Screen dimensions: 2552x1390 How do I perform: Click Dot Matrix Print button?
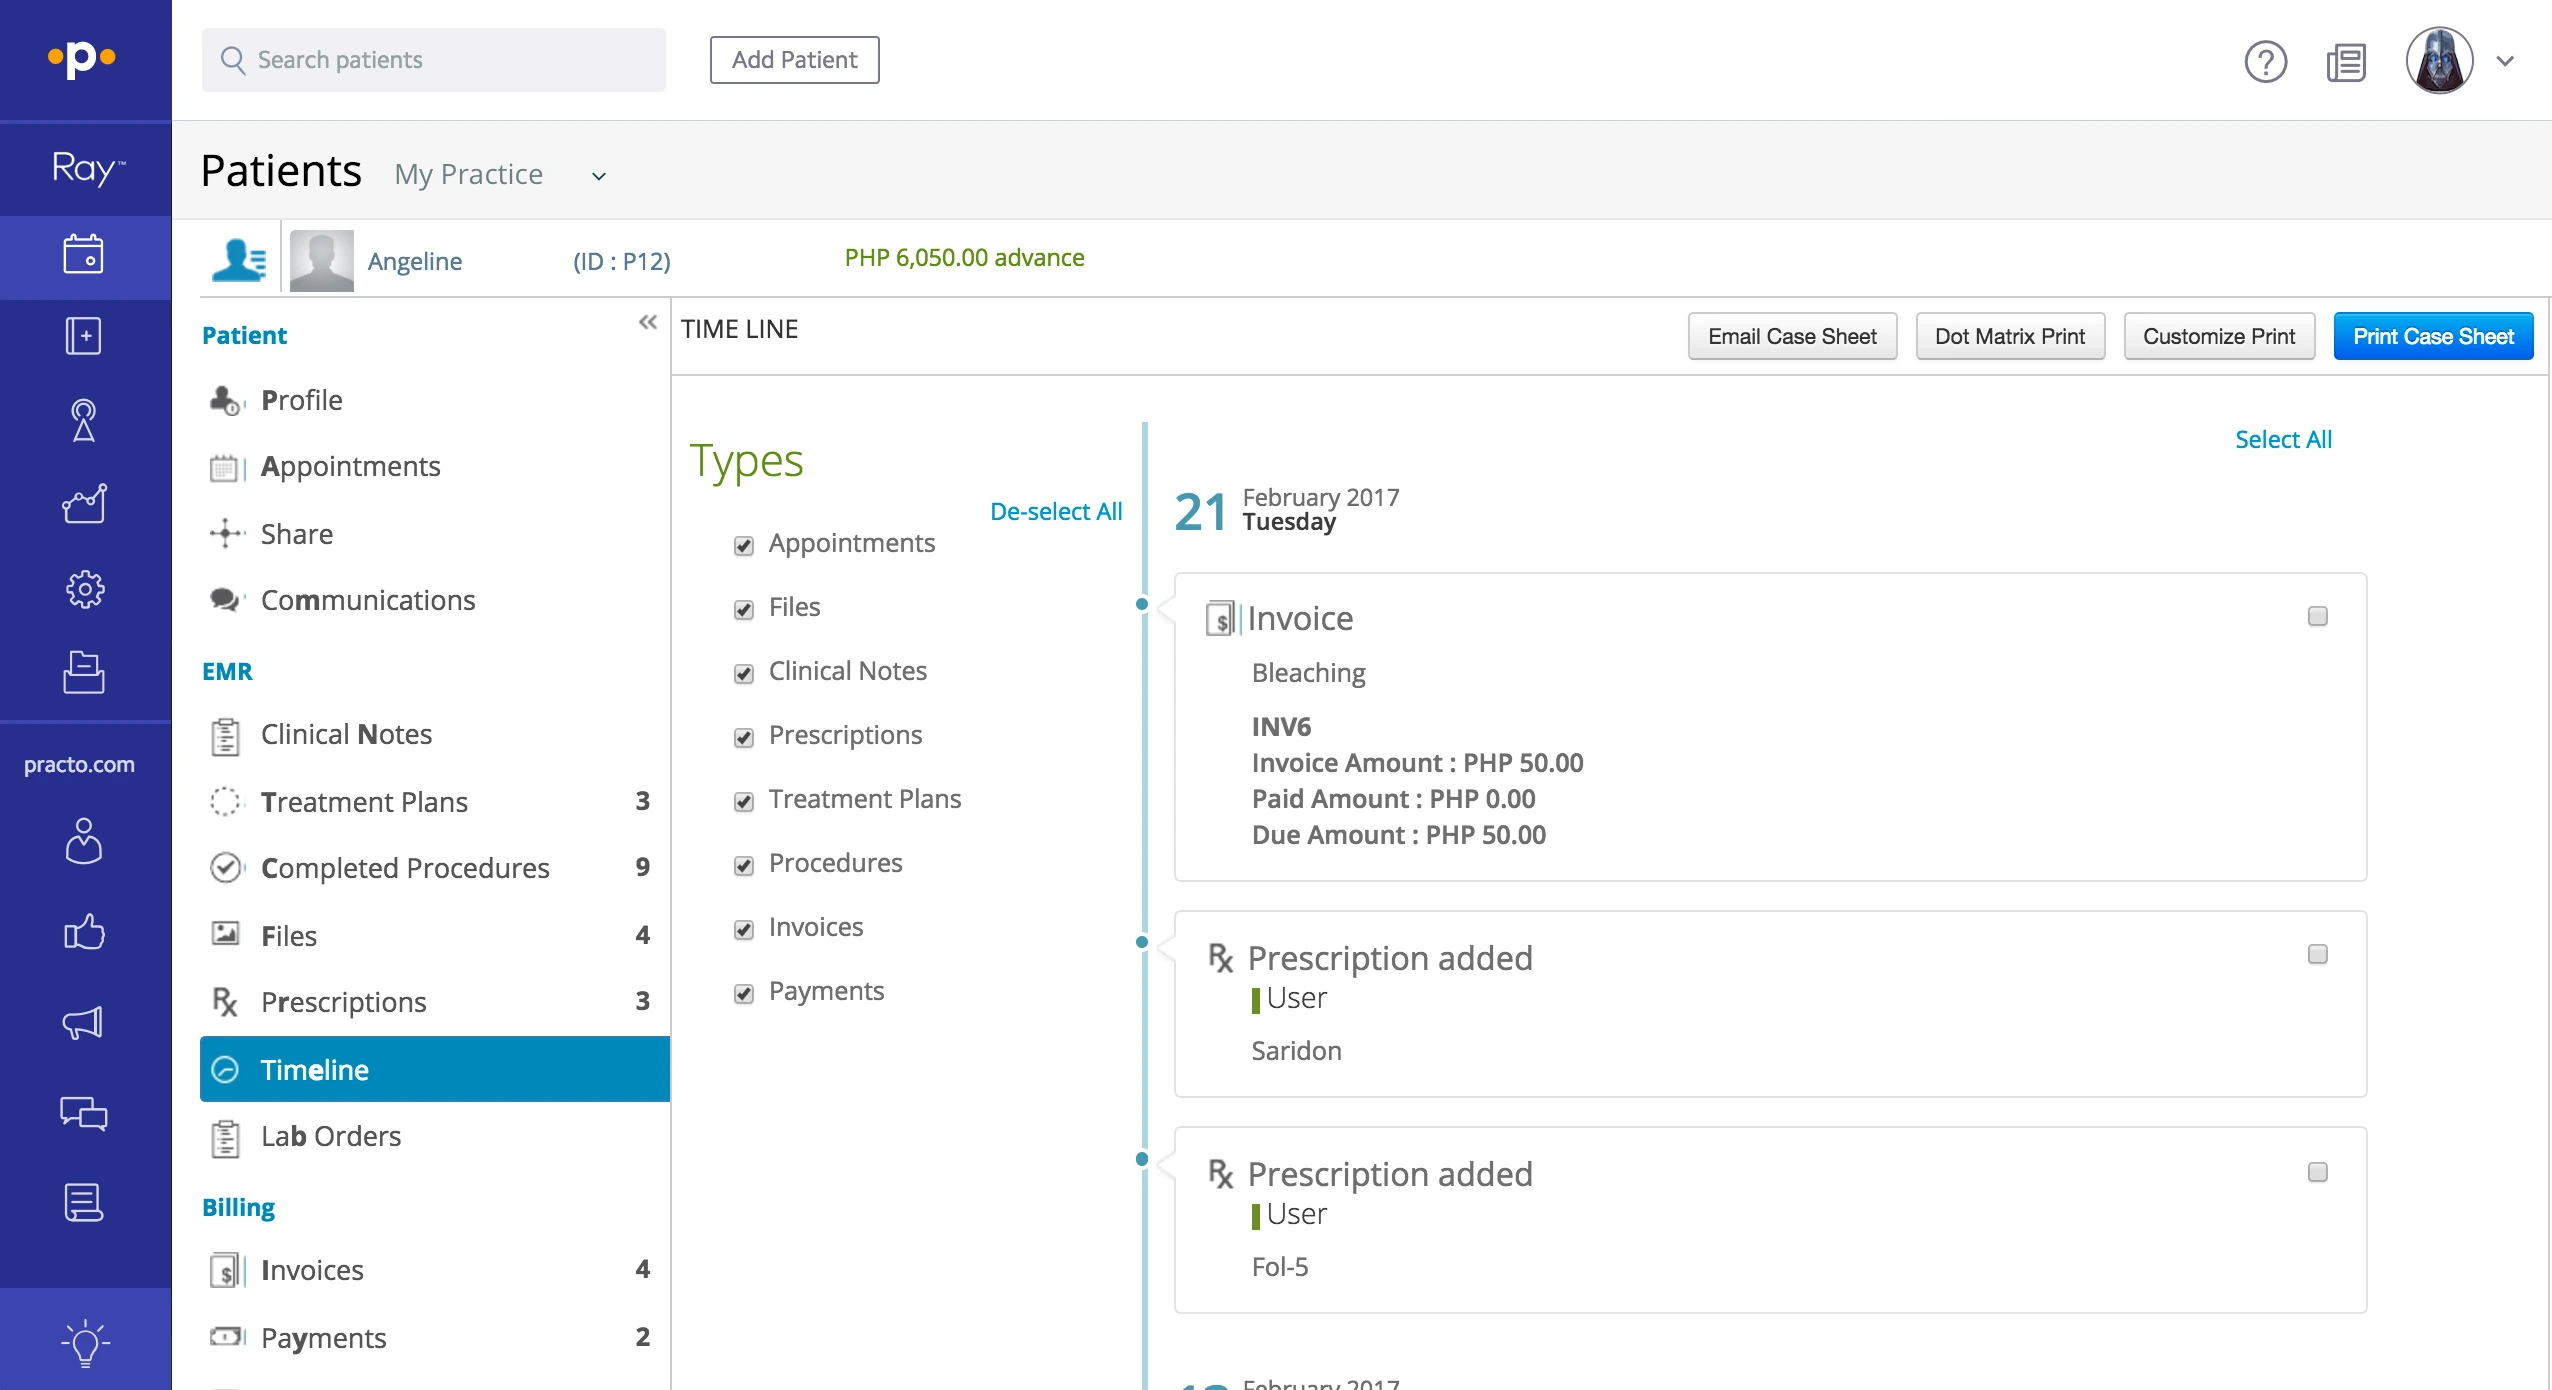(2010, 336)
